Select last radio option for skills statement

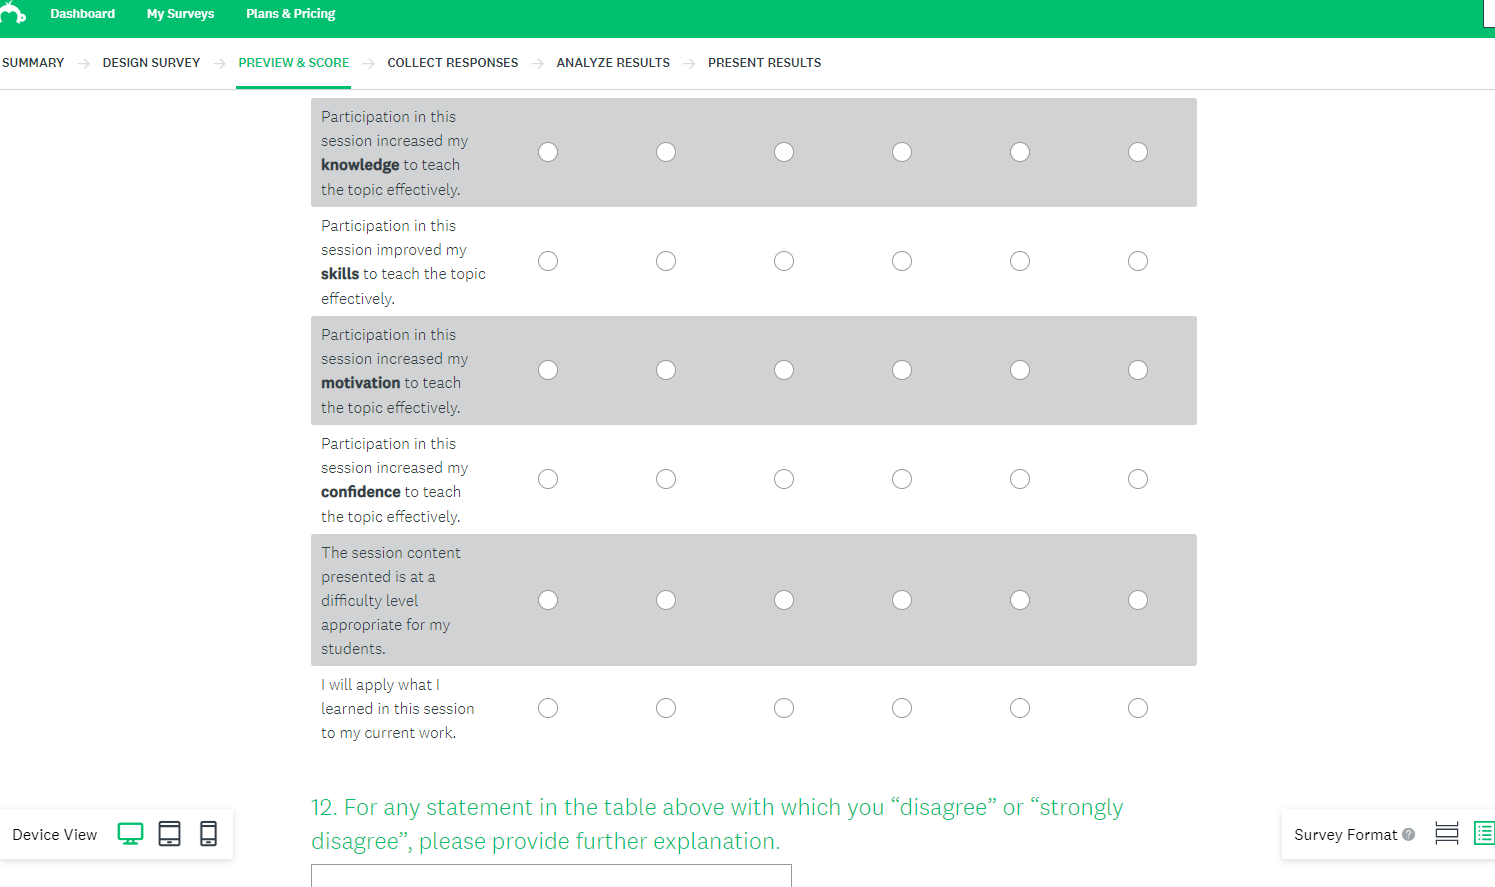[x=1138, y=261]
